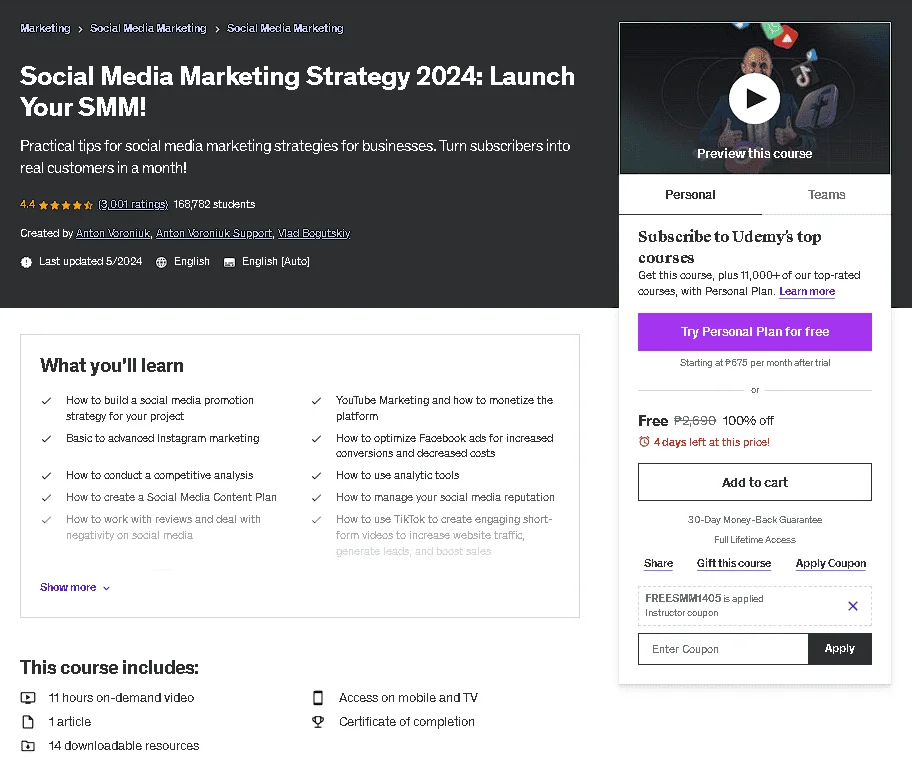This screenshot has height=782, width=912.
Task: Click the star rating icons
Action: (66, 205)
